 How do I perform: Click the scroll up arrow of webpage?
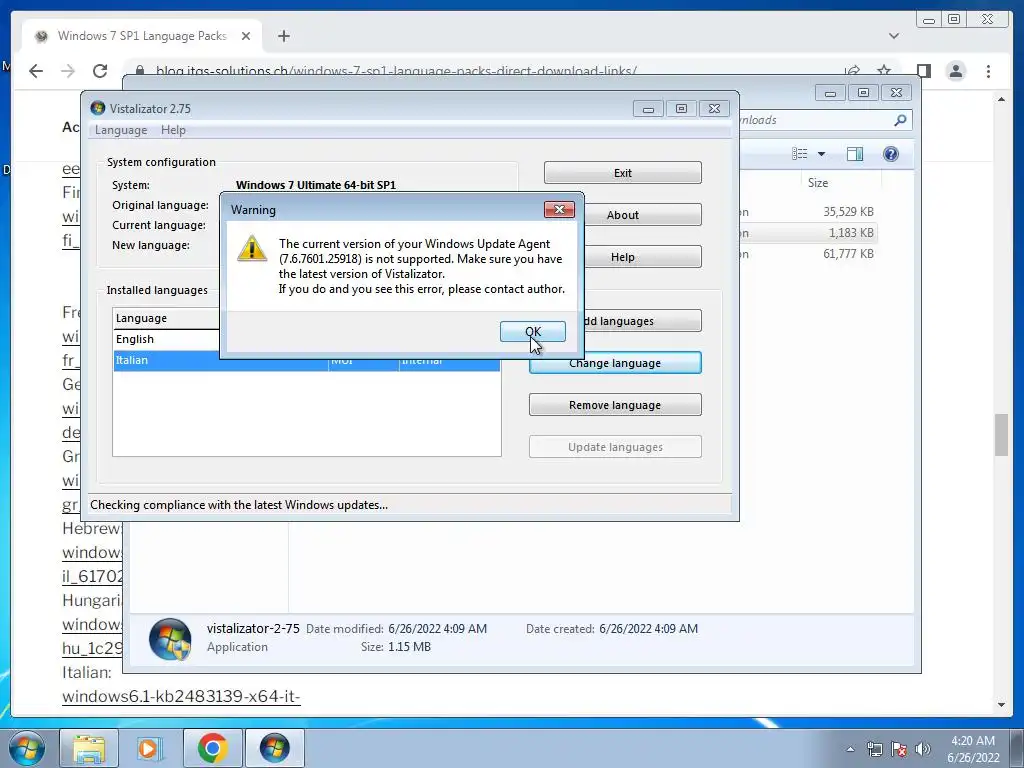1002,99
